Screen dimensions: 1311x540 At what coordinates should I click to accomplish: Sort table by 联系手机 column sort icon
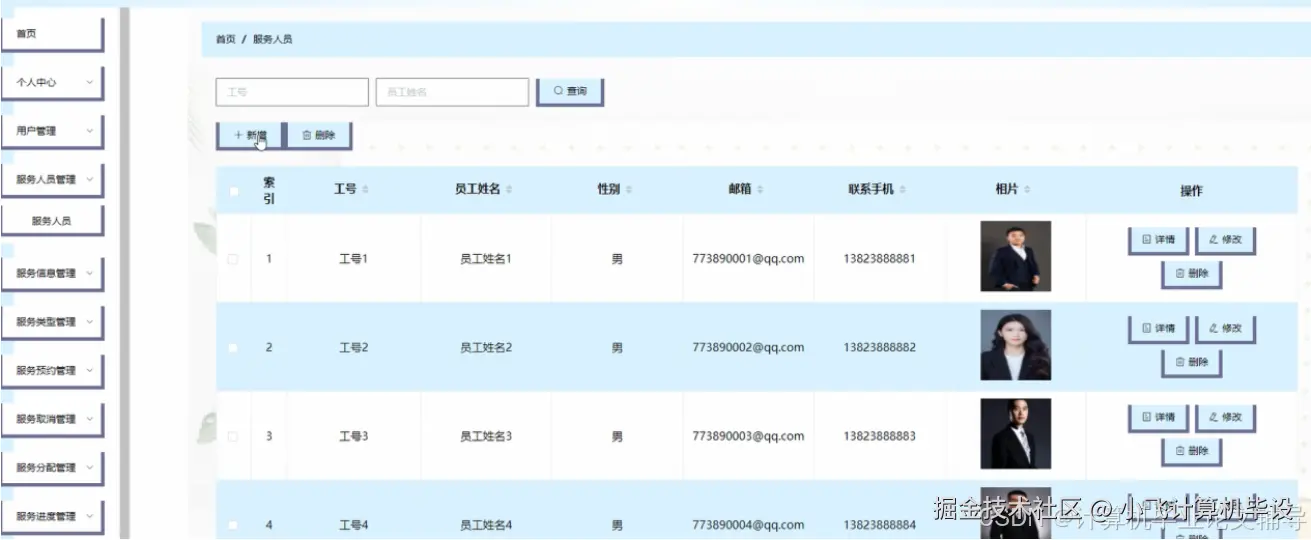tap(903, 190)
